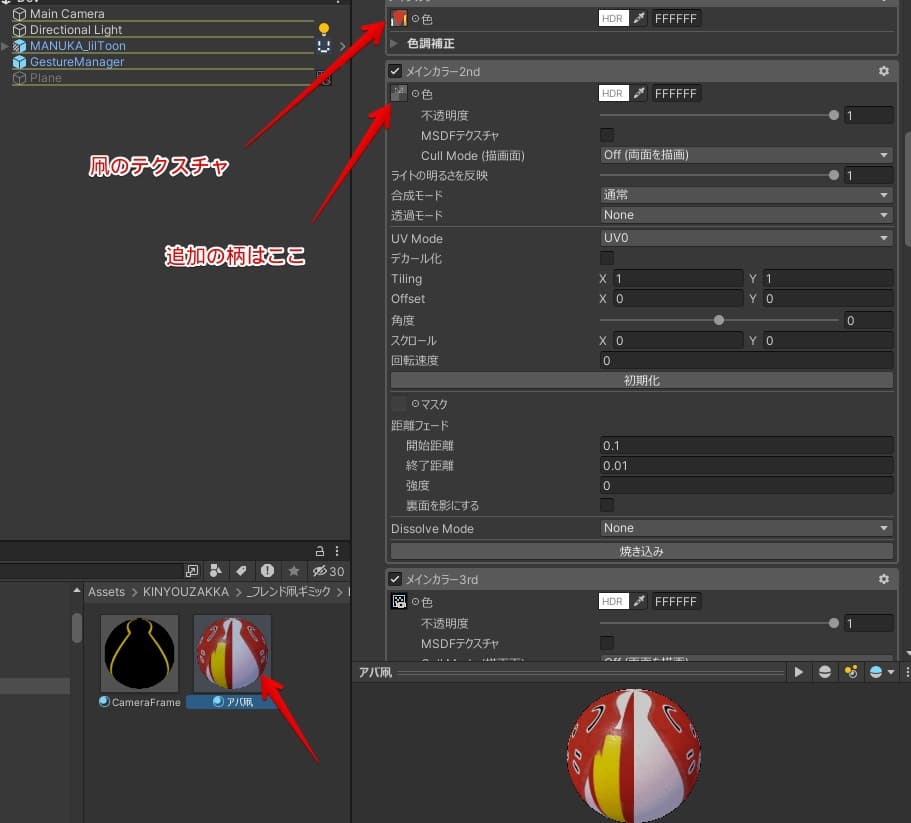The width and height of the screenshot is (911, 823).
Task: Open MANUKA_lilToon prefab with chevron
Action: (x=342, y=46)
